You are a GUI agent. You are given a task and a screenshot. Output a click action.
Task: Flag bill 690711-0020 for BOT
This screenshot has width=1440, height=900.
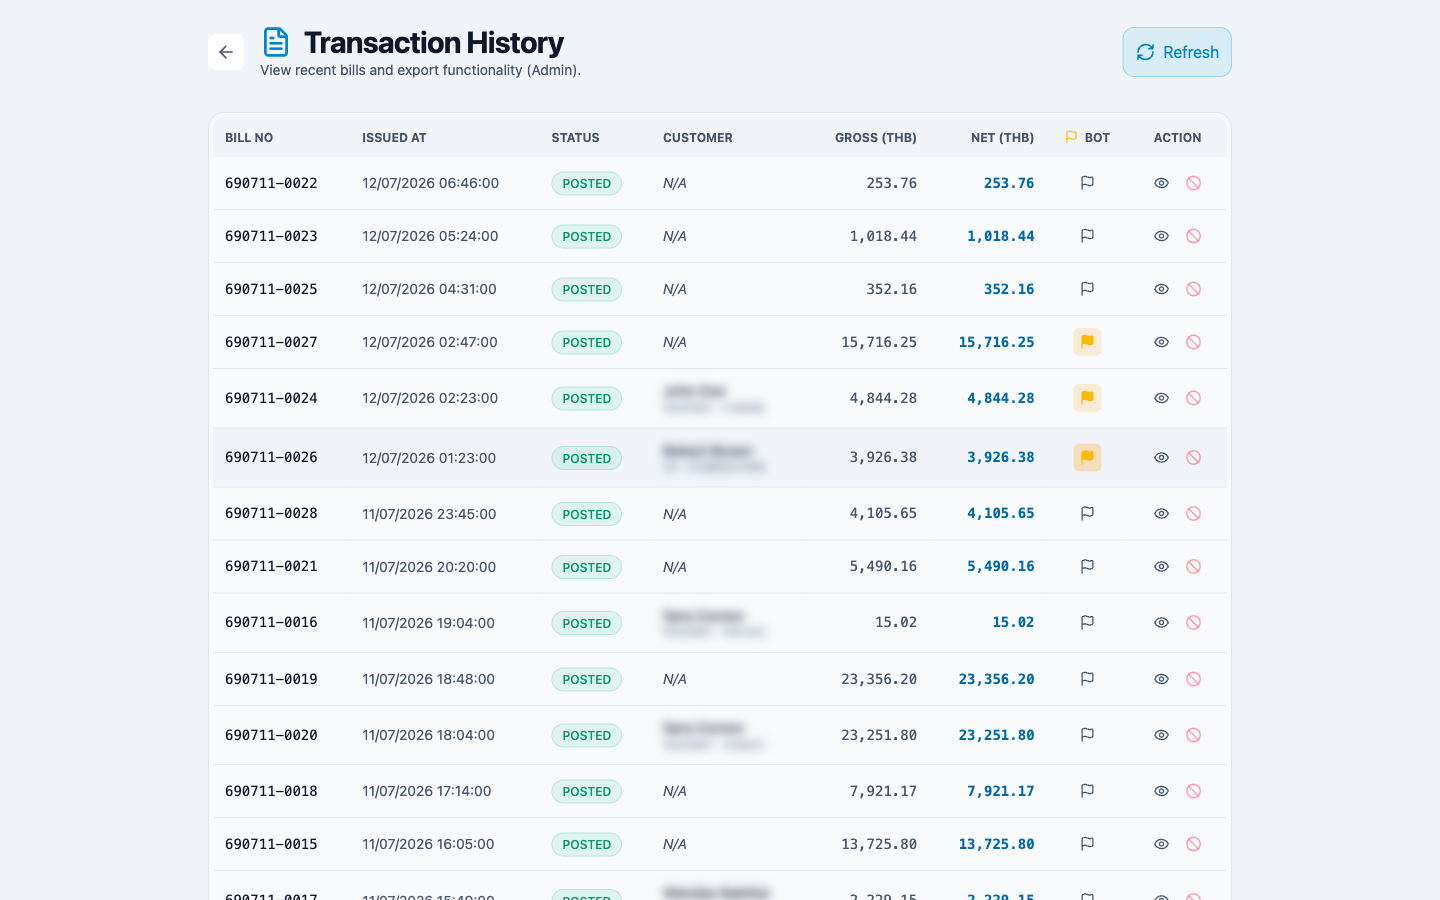[x=1087, y=735]
